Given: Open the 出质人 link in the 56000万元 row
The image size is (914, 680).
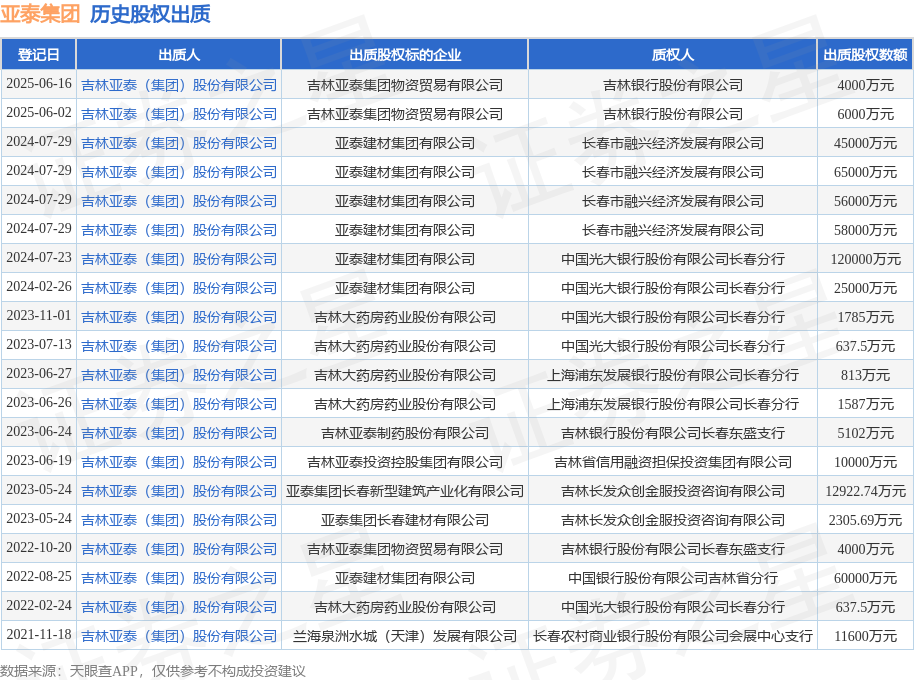Looking at the screenshot, I should tap(179, 201).
